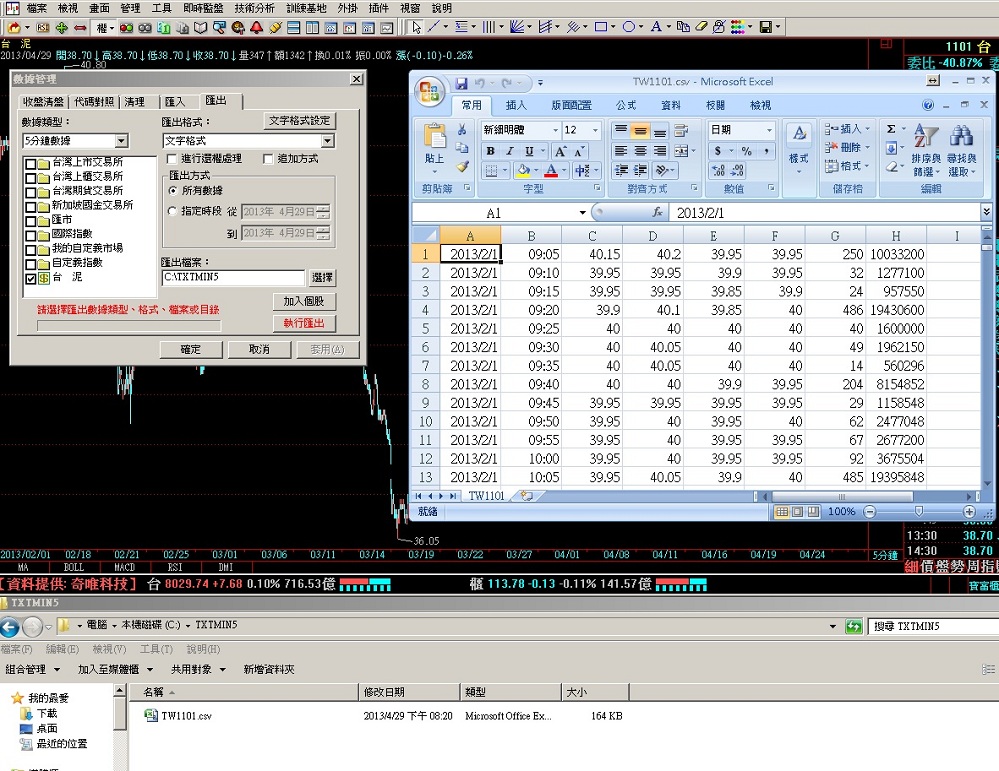Enable the 進行還權處理 checkbox
Screen dimensions: 999x771
(171, 159)
